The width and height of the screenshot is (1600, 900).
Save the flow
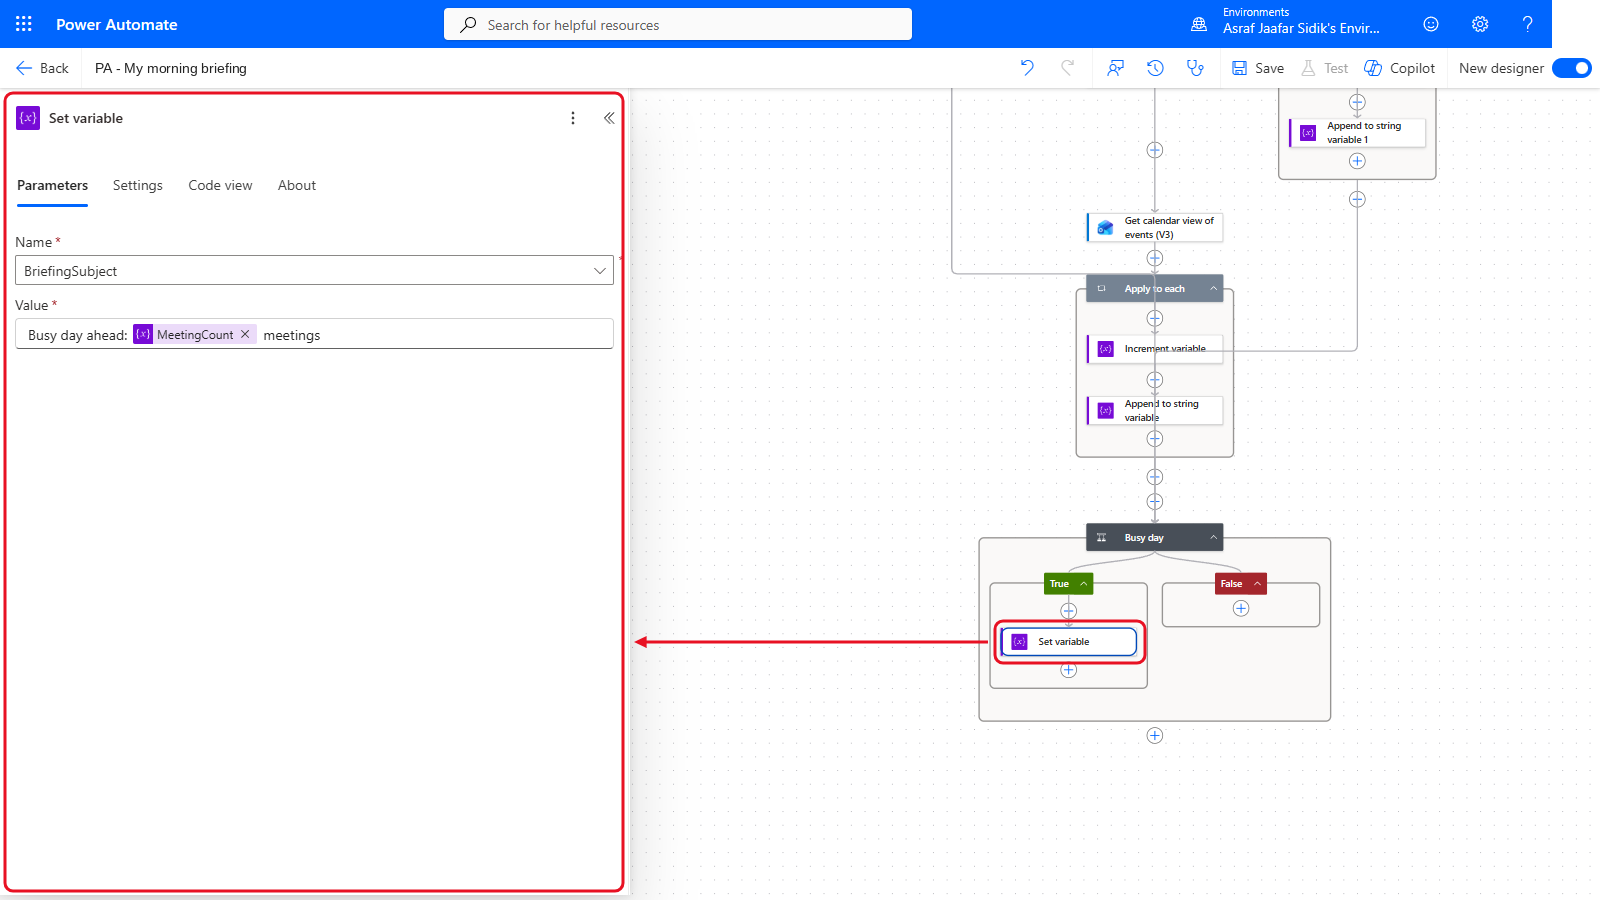(1258, 68)
